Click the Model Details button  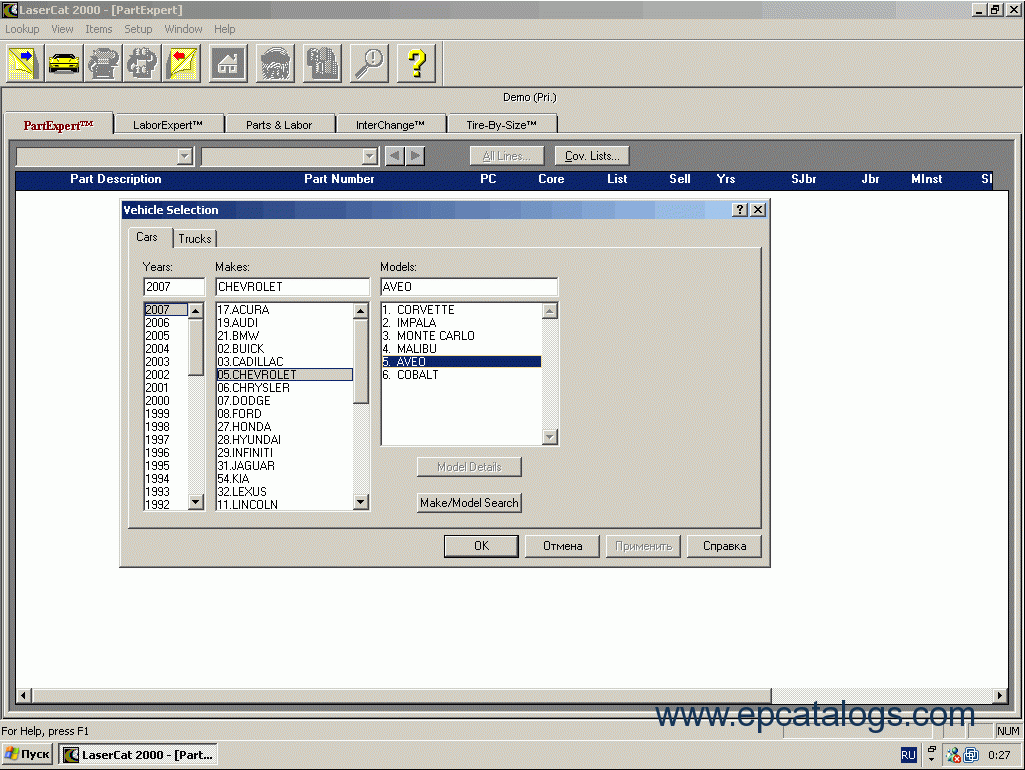(x=469, y=467)
